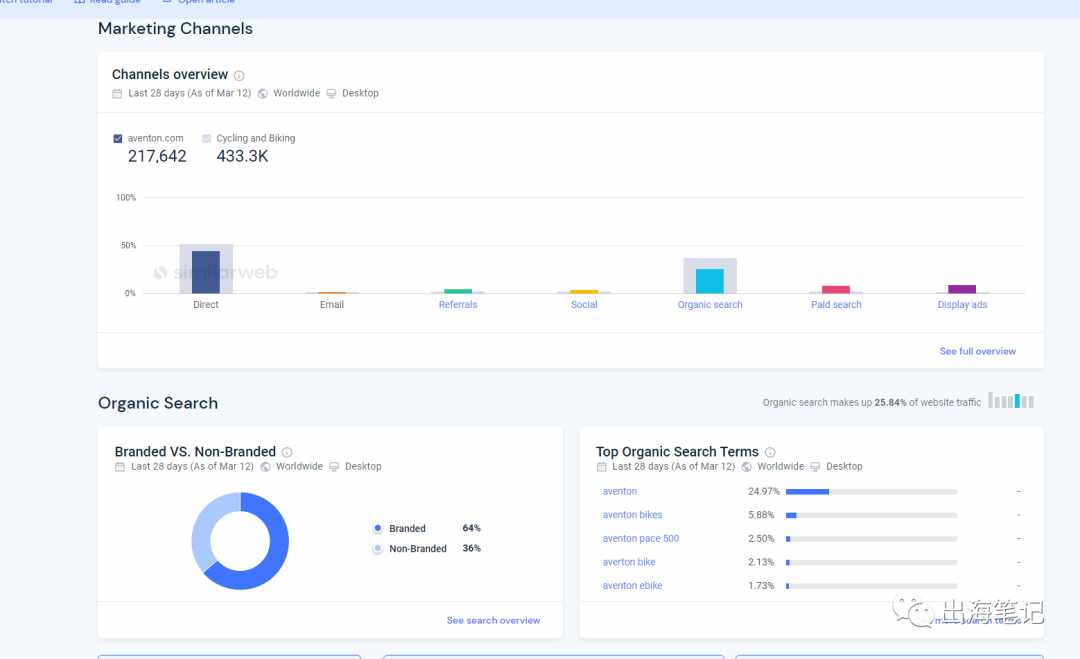Click See full overview link

click(977, 351)
